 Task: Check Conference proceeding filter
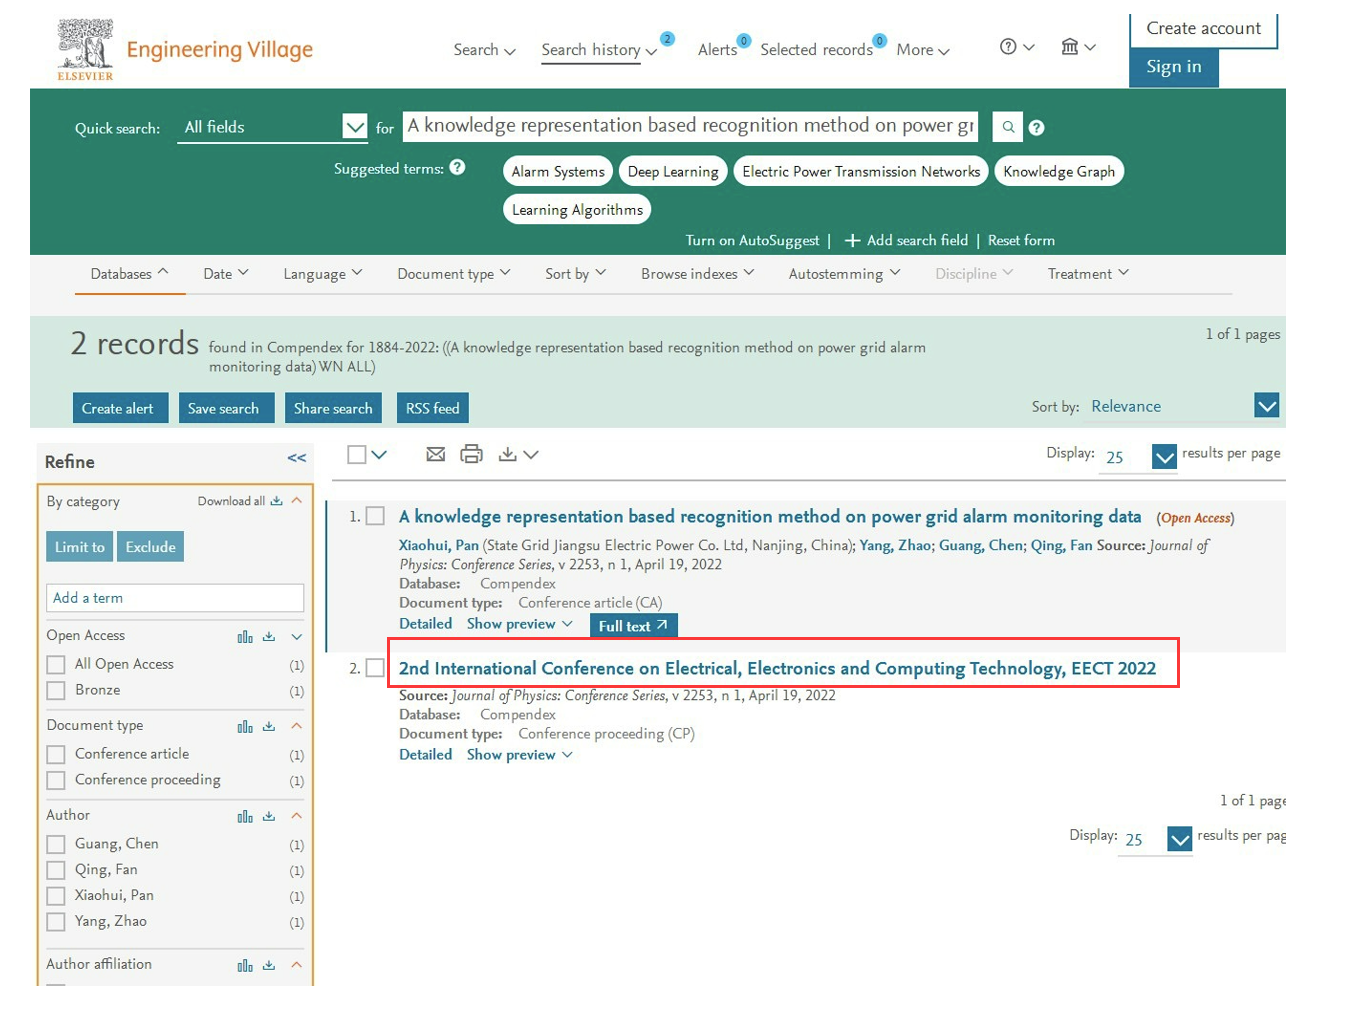click(x=56, y=781)
